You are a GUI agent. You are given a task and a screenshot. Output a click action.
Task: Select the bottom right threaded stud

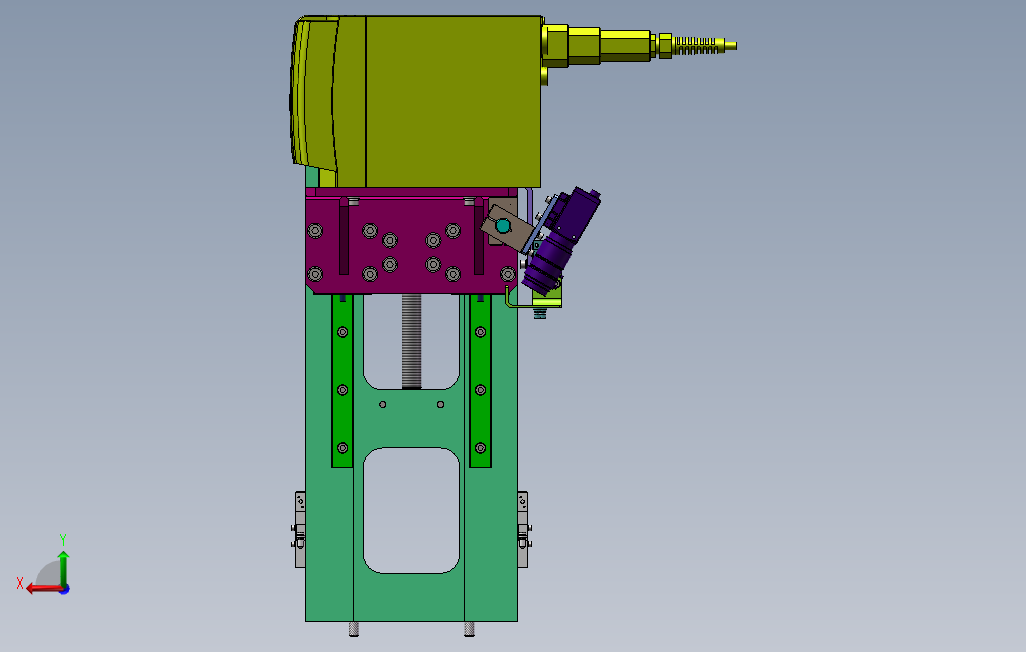tap(469, 629)
